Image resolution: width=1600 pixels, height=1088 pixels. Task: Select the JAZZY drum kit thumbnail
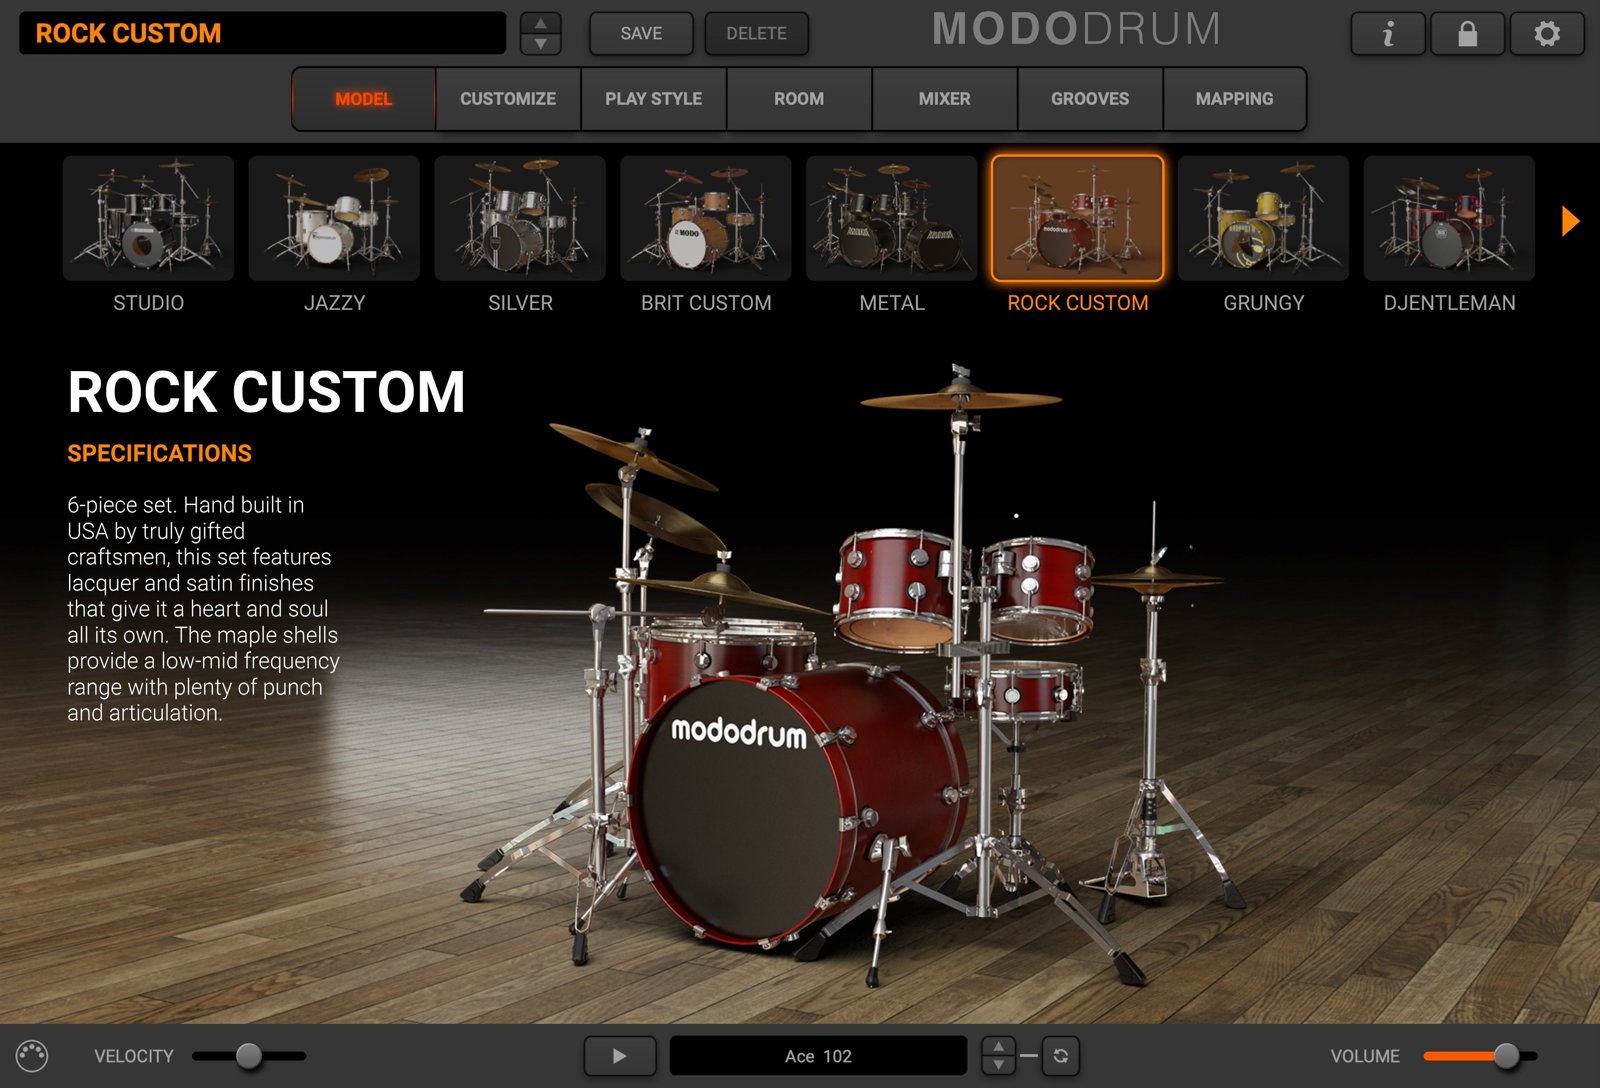click(334, 218)
